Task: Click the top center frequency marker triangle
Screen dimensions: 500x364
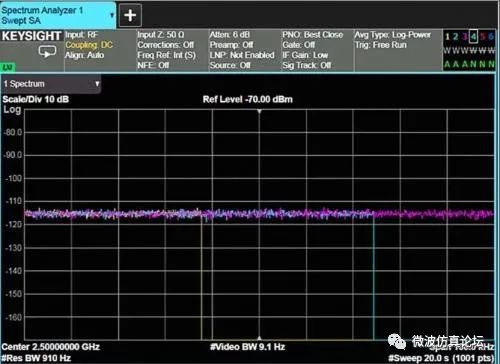Action: pos(259,111)
